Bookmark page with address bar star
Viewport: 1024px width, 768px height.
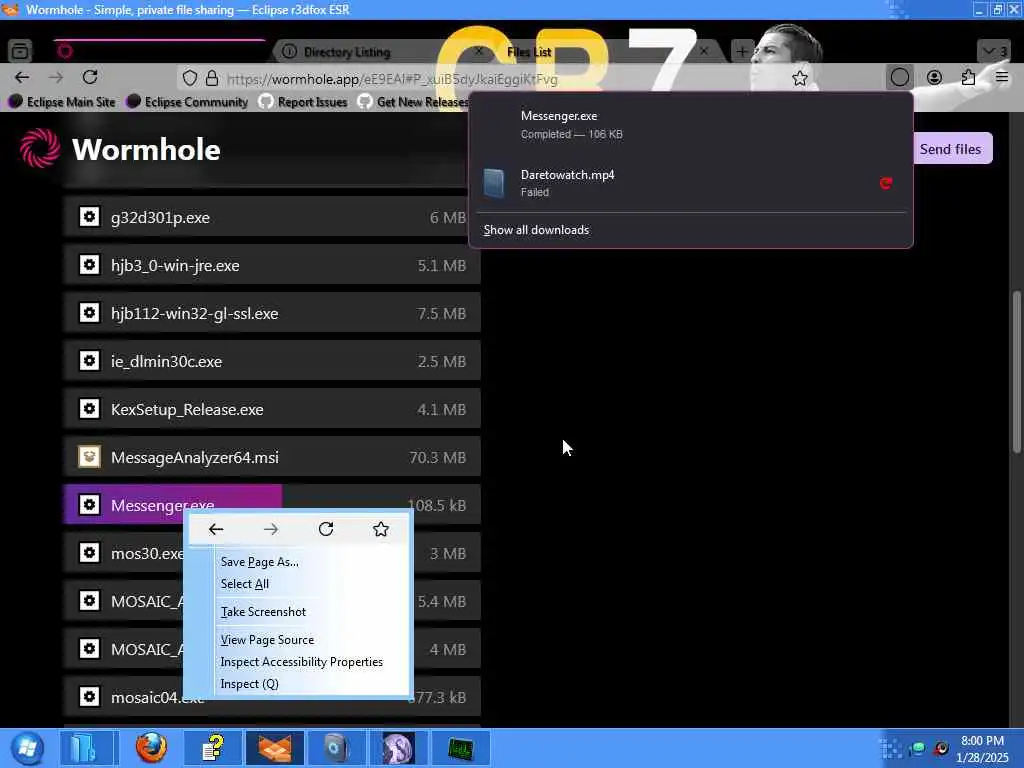click(x=799, y=78)
